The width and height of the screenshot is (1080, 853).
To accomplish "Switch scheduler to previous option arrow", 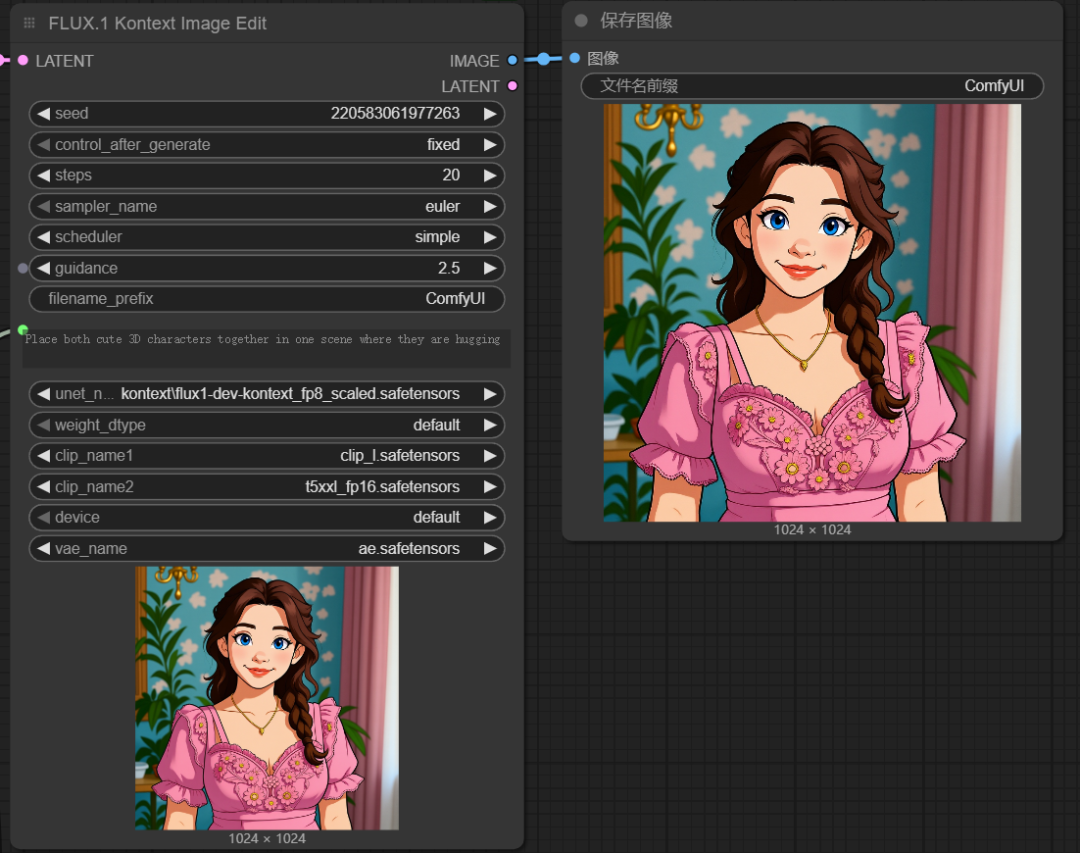I will (43, 237).
